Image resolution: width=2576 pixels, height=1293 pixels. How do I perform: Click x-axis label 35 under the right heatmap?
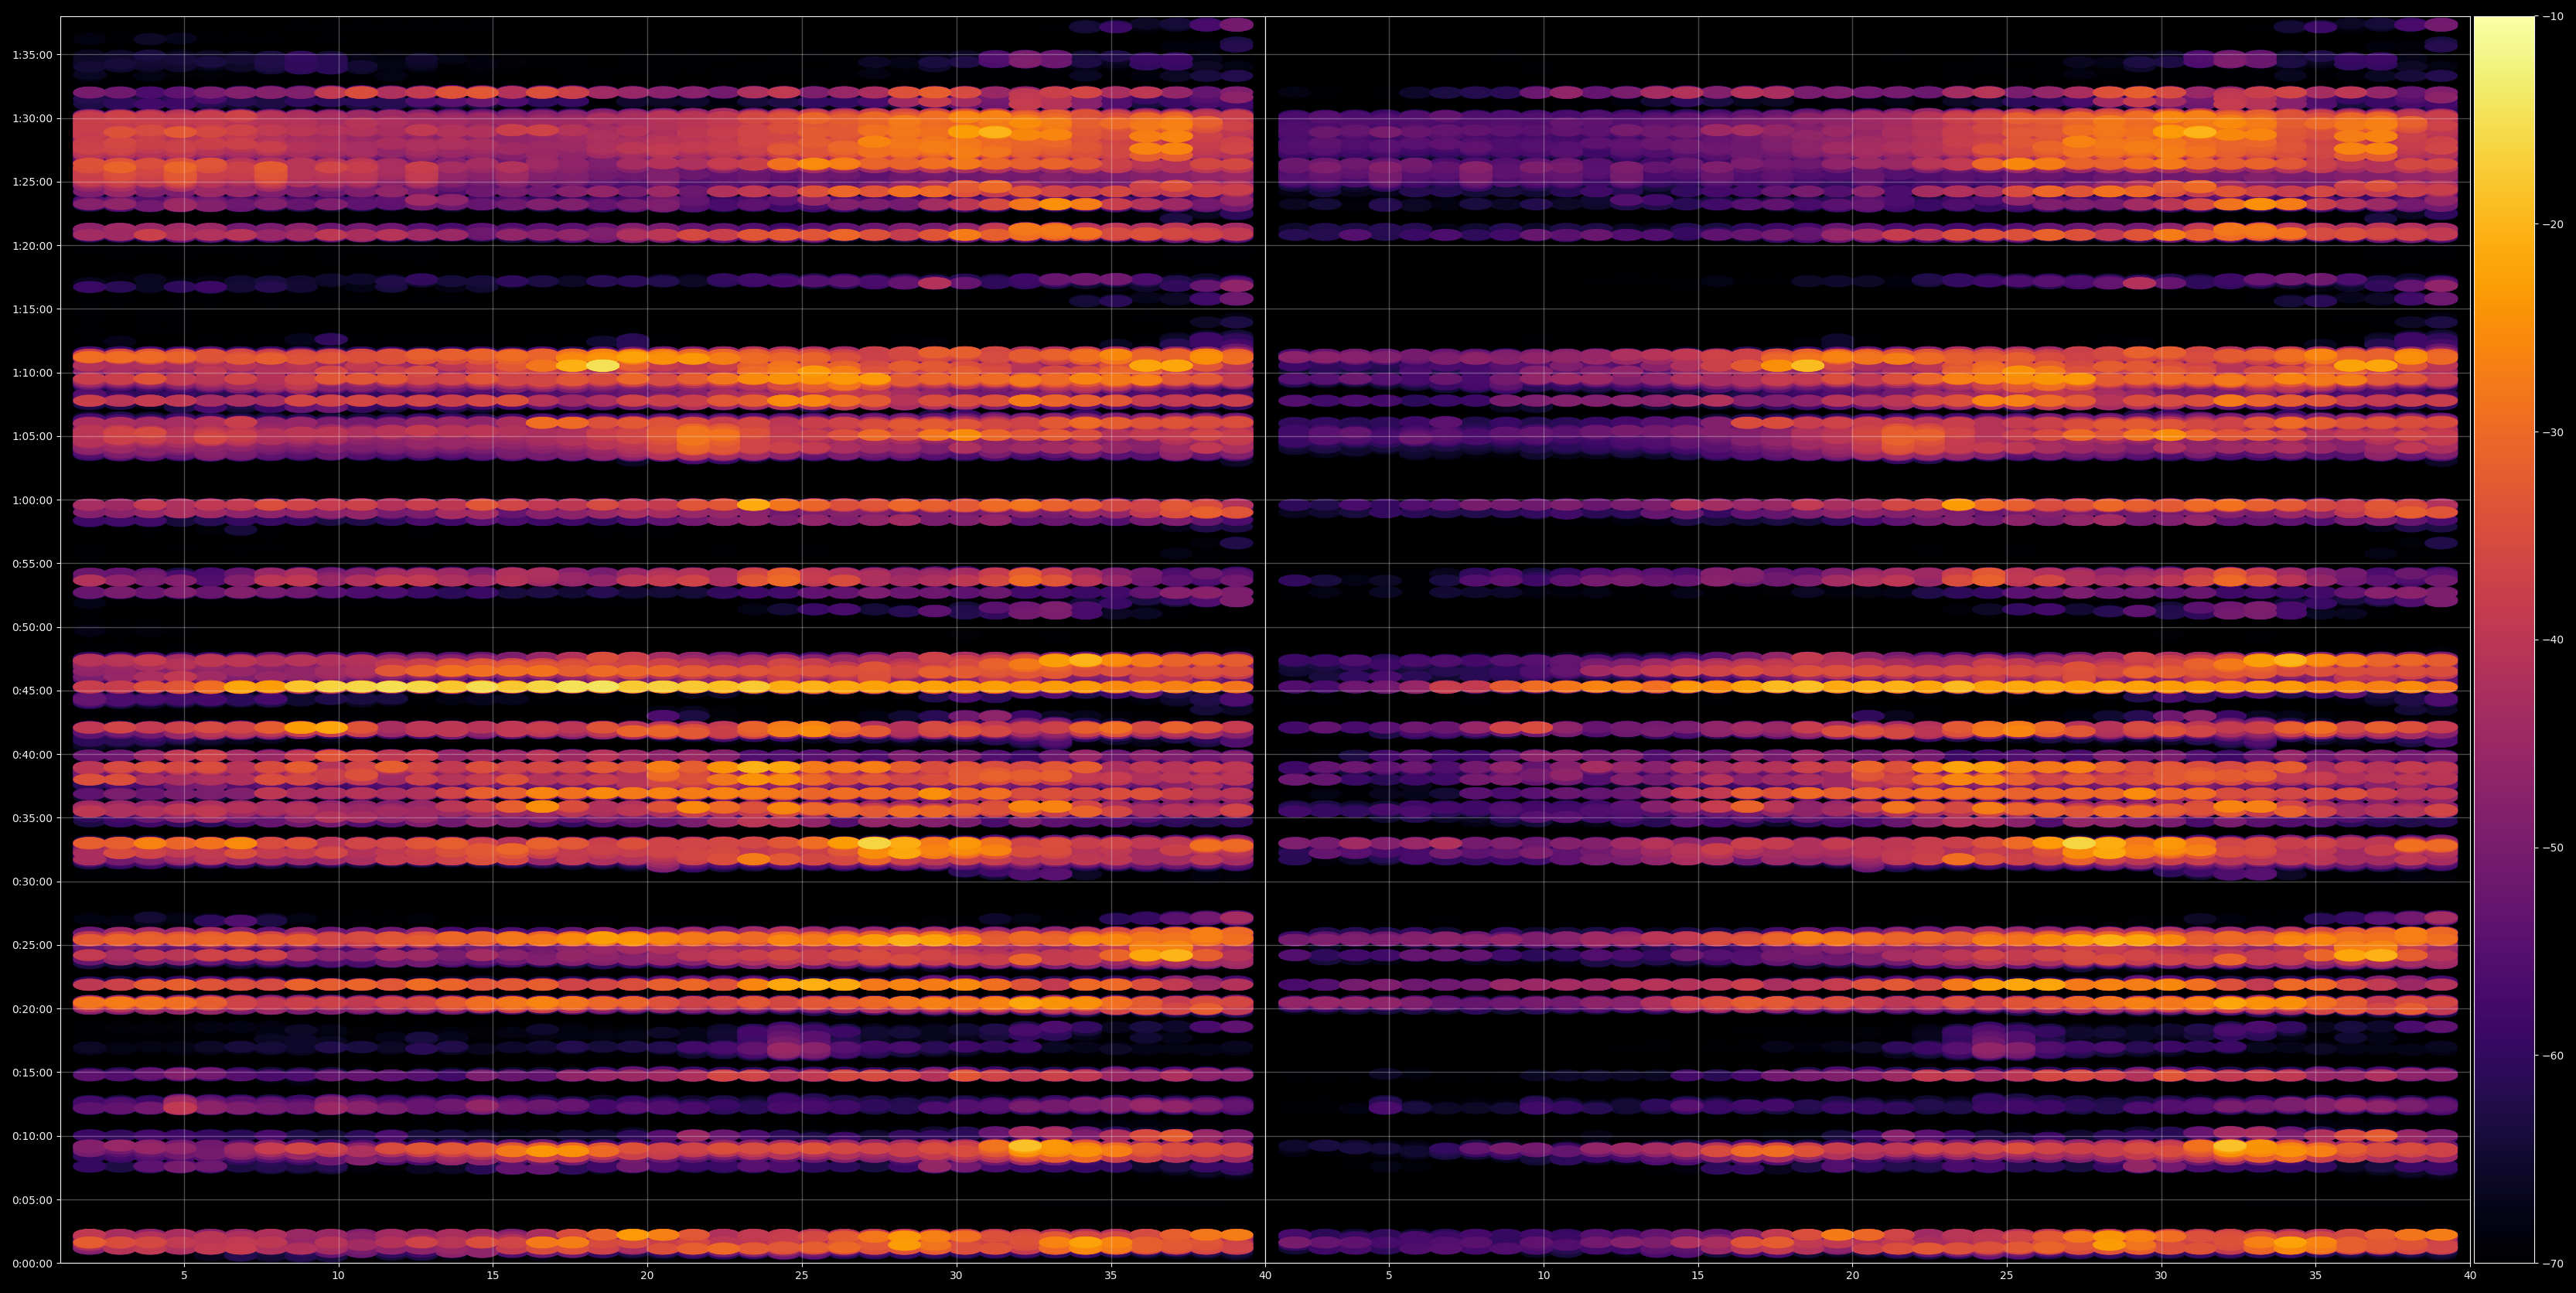tap(2316, 1276)
